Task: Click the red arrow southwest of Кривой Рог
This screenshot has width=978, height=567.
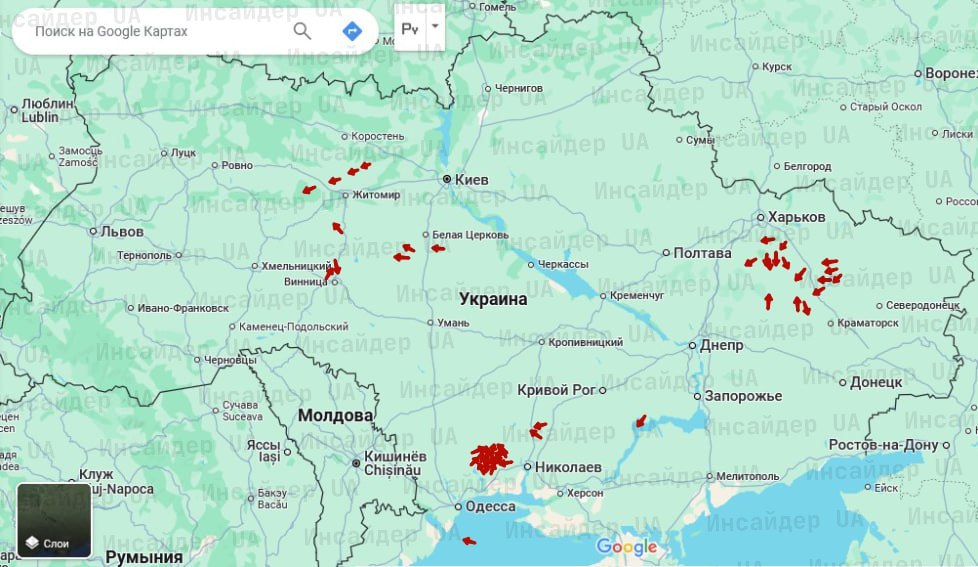Action: (x=538, y=430)
